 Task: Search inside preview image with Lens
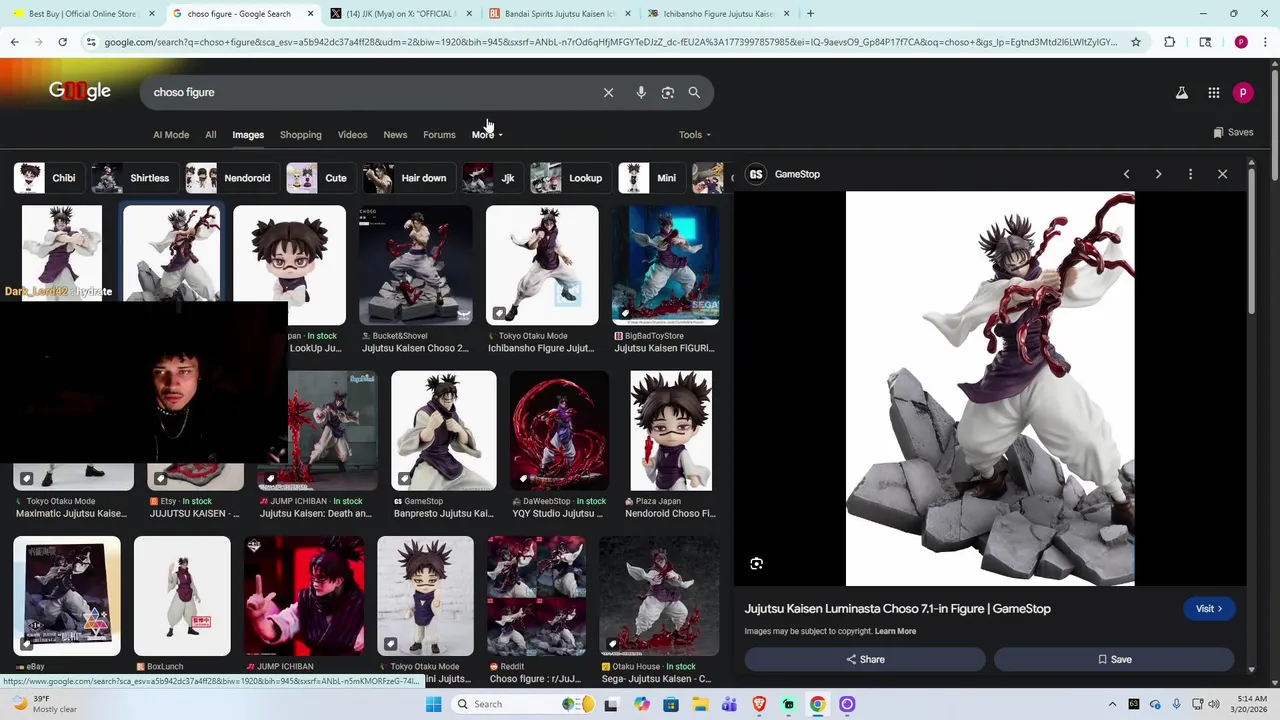[757, 564]
